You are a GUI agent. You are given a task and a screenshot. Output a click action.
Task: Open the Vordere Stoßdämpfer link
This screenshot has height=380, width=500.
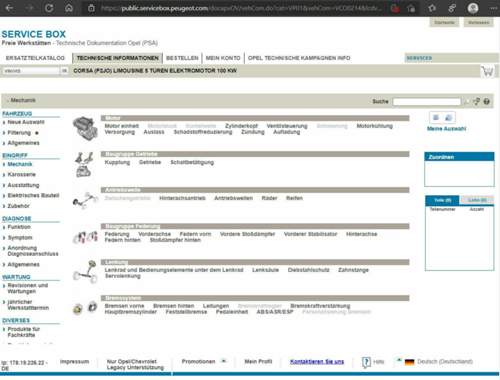point(247,234)
